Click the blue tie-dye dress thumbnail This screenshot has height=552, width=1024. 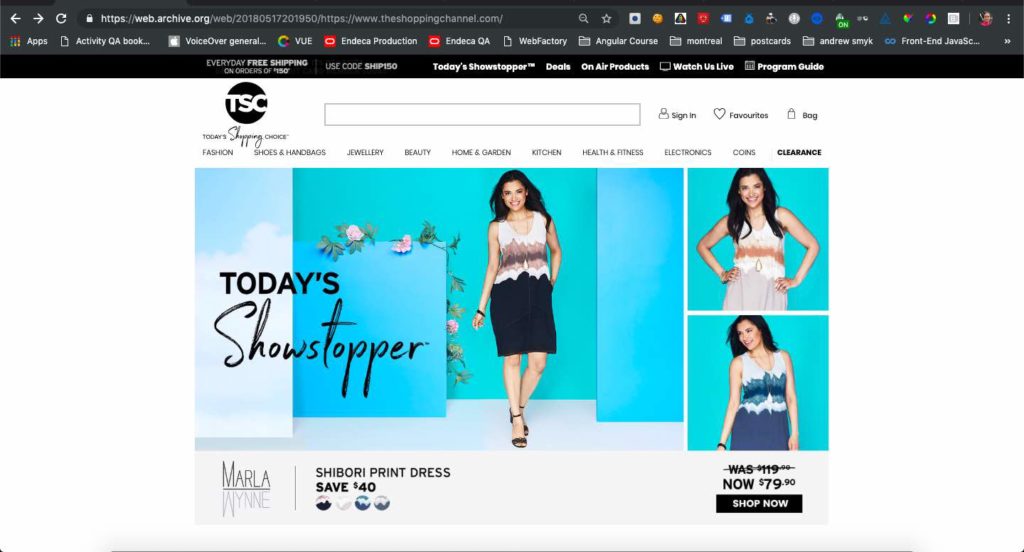pyautogui.click(x=758, y=383)
